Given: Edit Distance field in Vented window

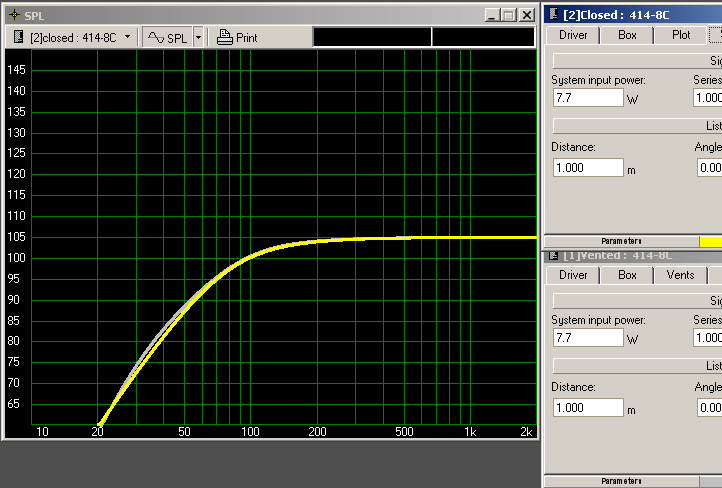Looking at the screenshot, I should point(588,408).
